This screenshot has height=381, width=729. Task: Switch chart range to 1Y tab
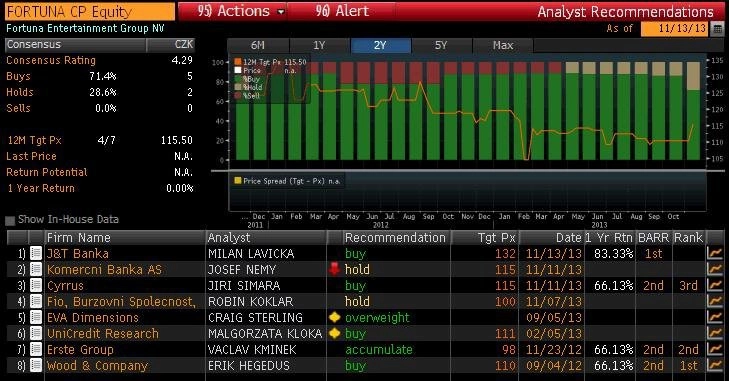pyautogui.click(x=319, y=46)
